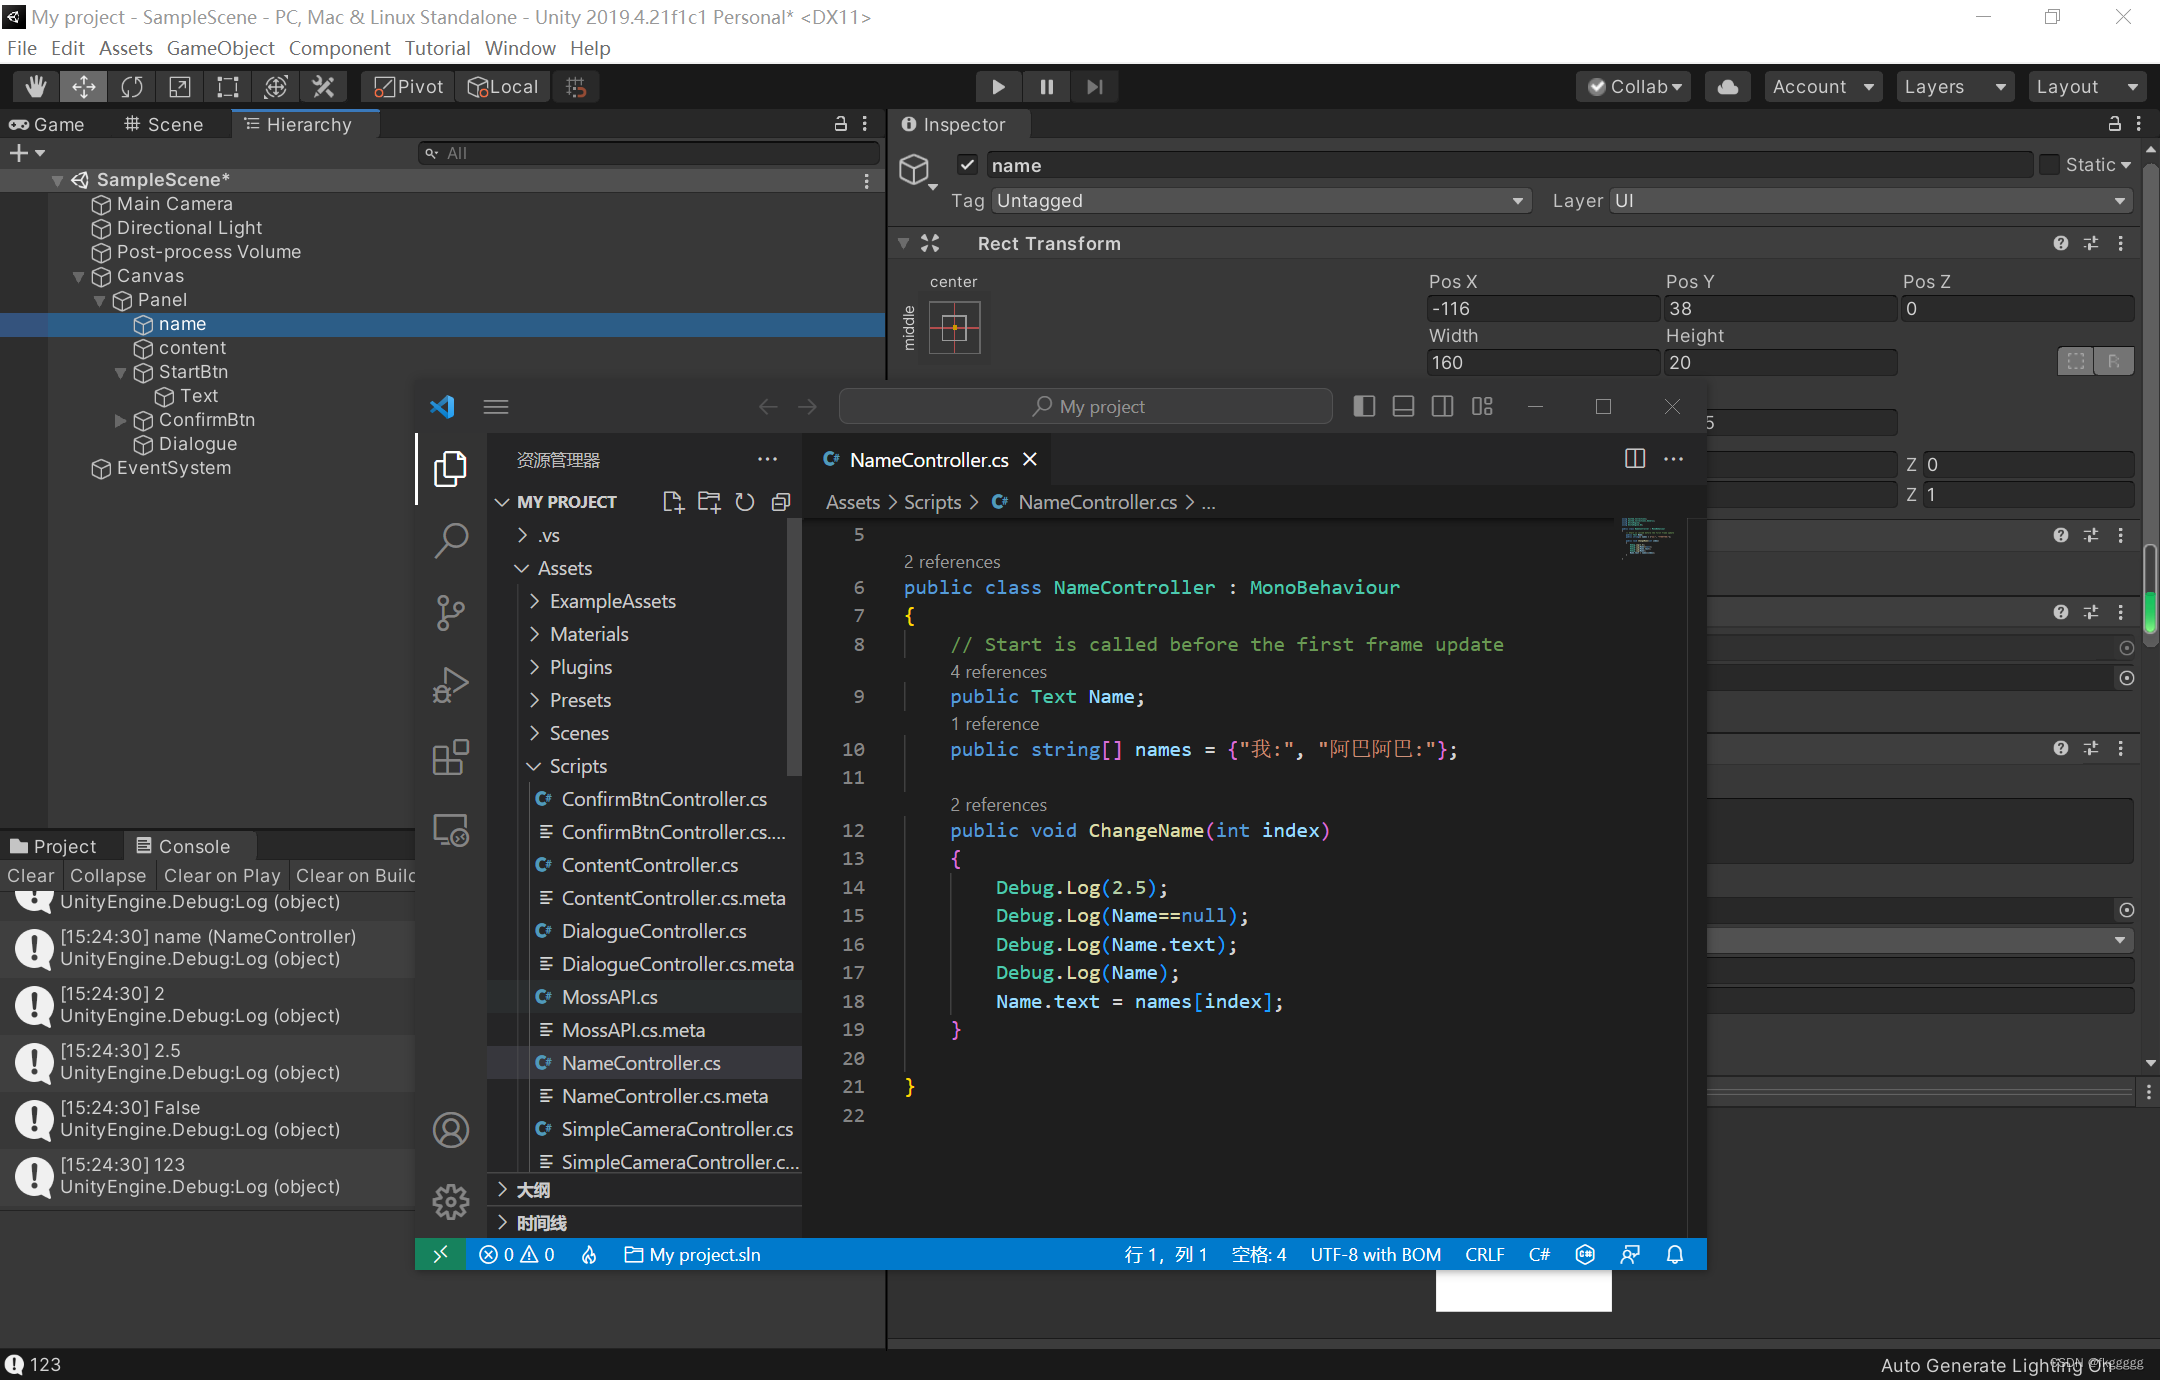Switch to the Game tab
2160x1380 pixels.
click(x=47, y=124)
